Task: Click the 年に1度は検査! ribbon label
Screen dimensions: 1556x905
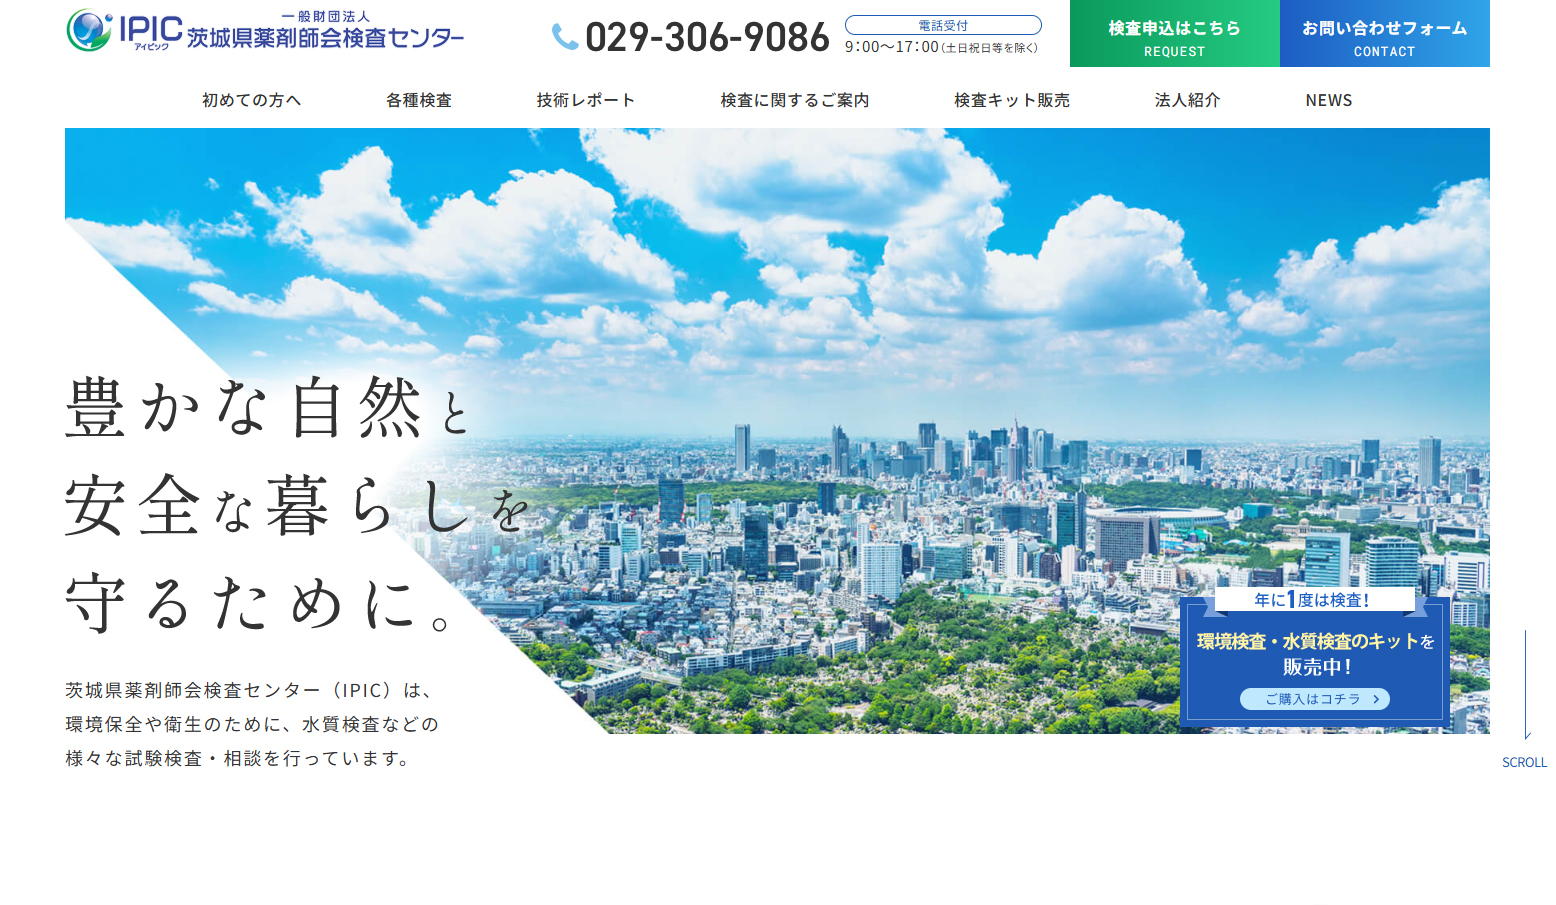Action: (1313, 600)
